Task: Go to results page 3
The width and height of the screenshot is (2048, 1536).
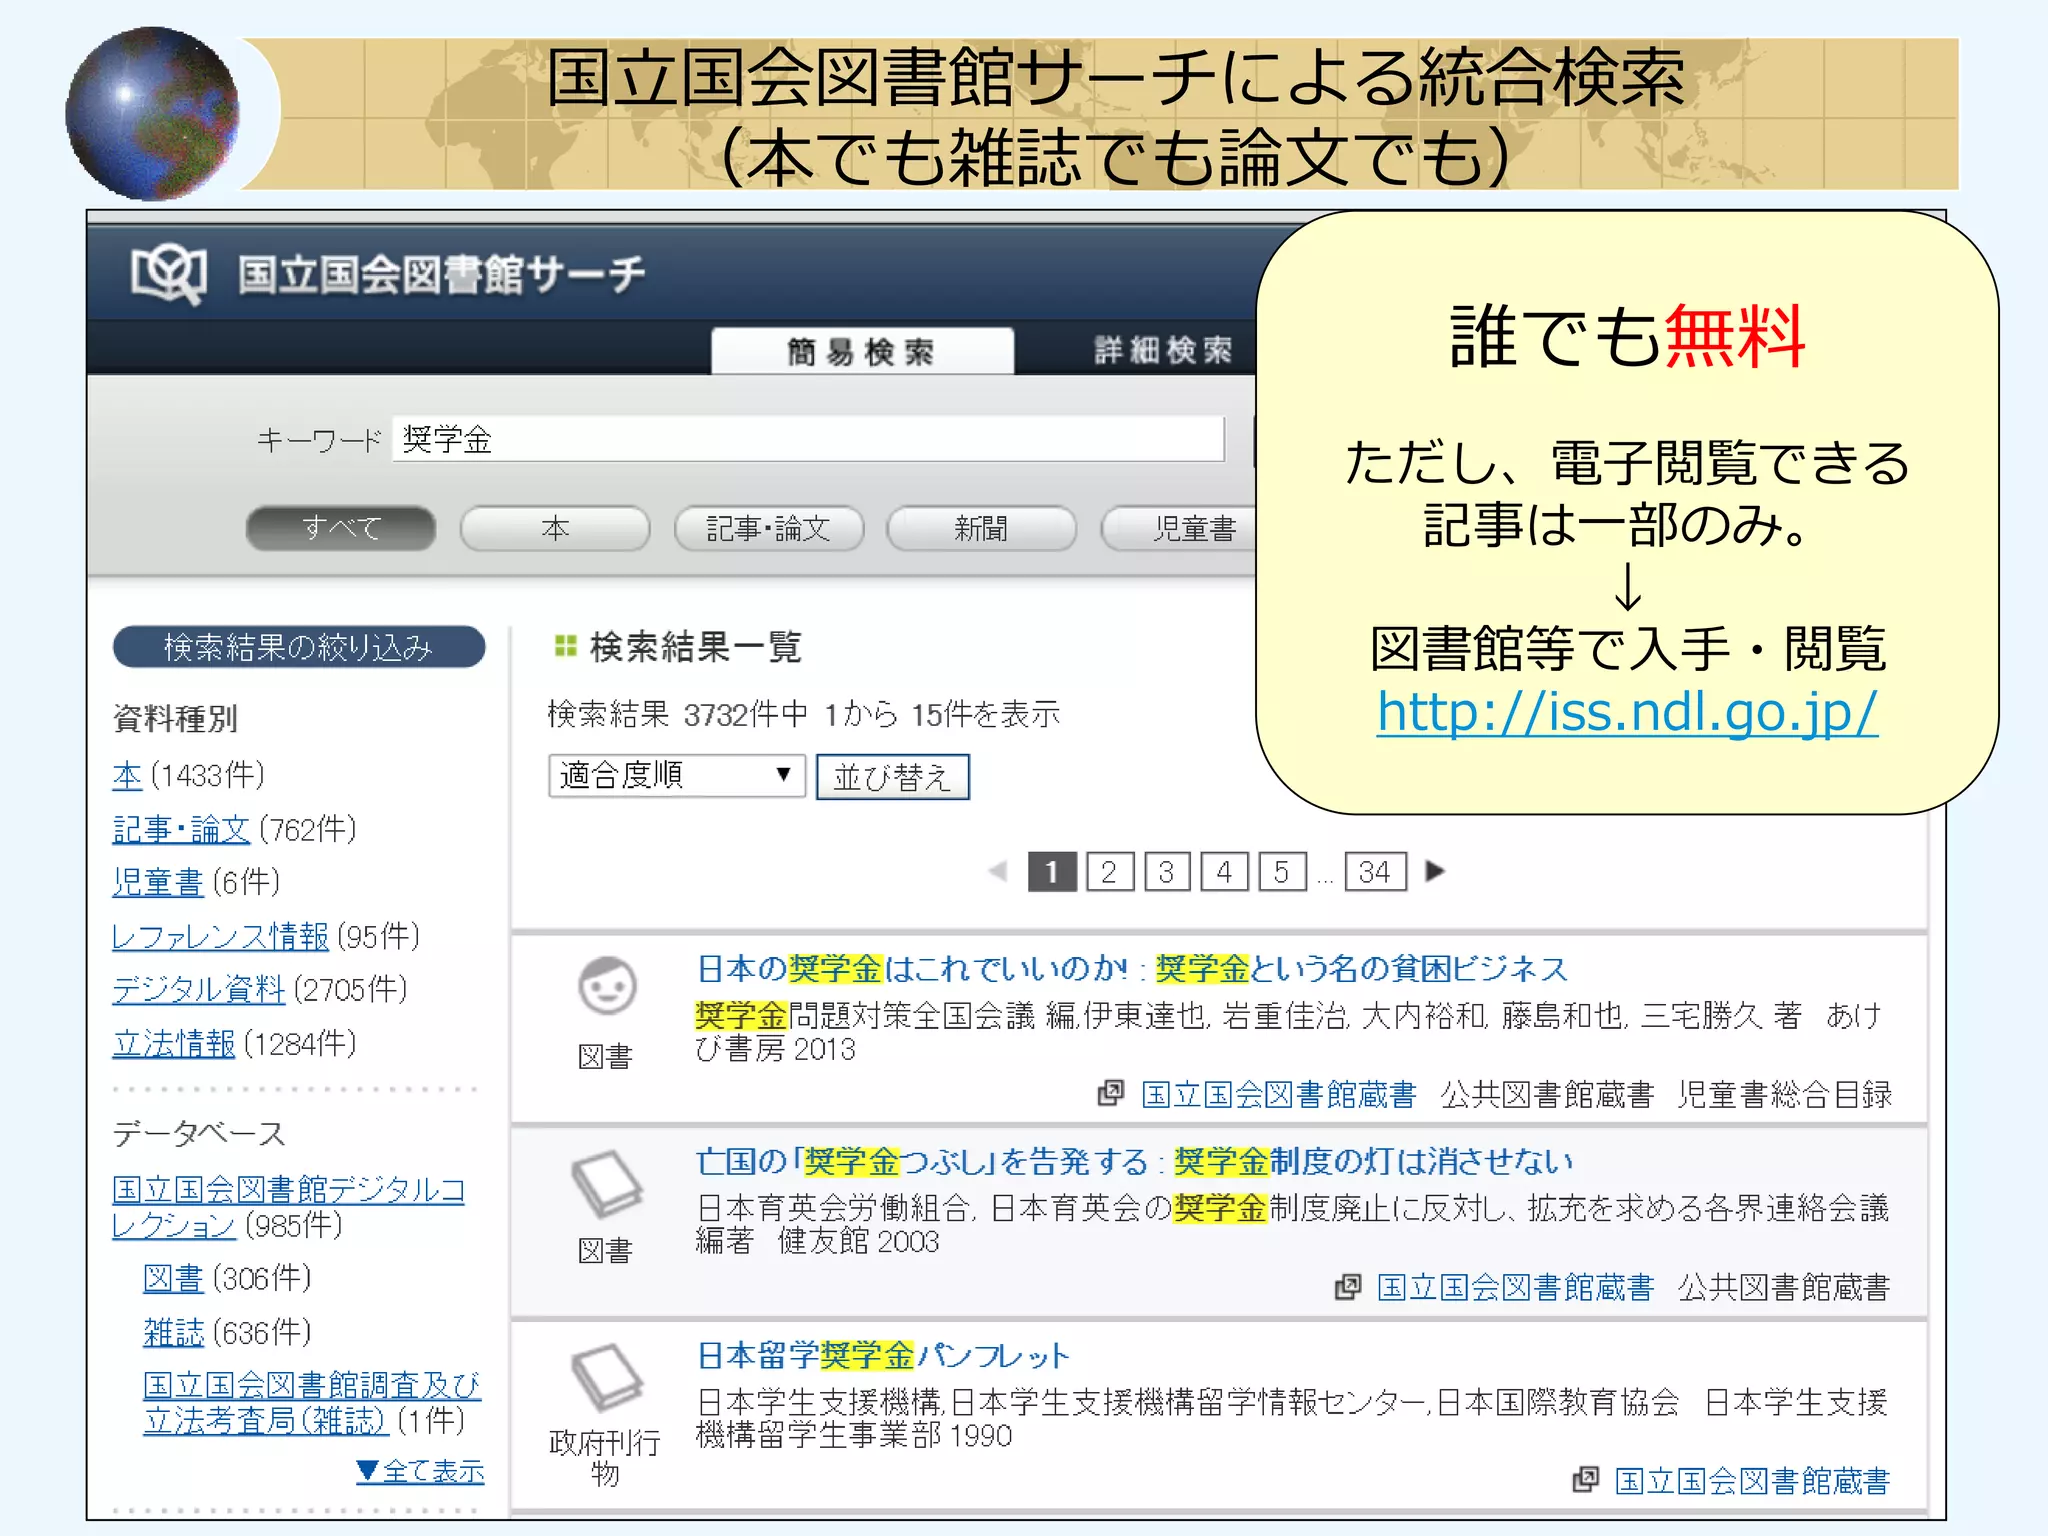Action: pos(1167,871)
